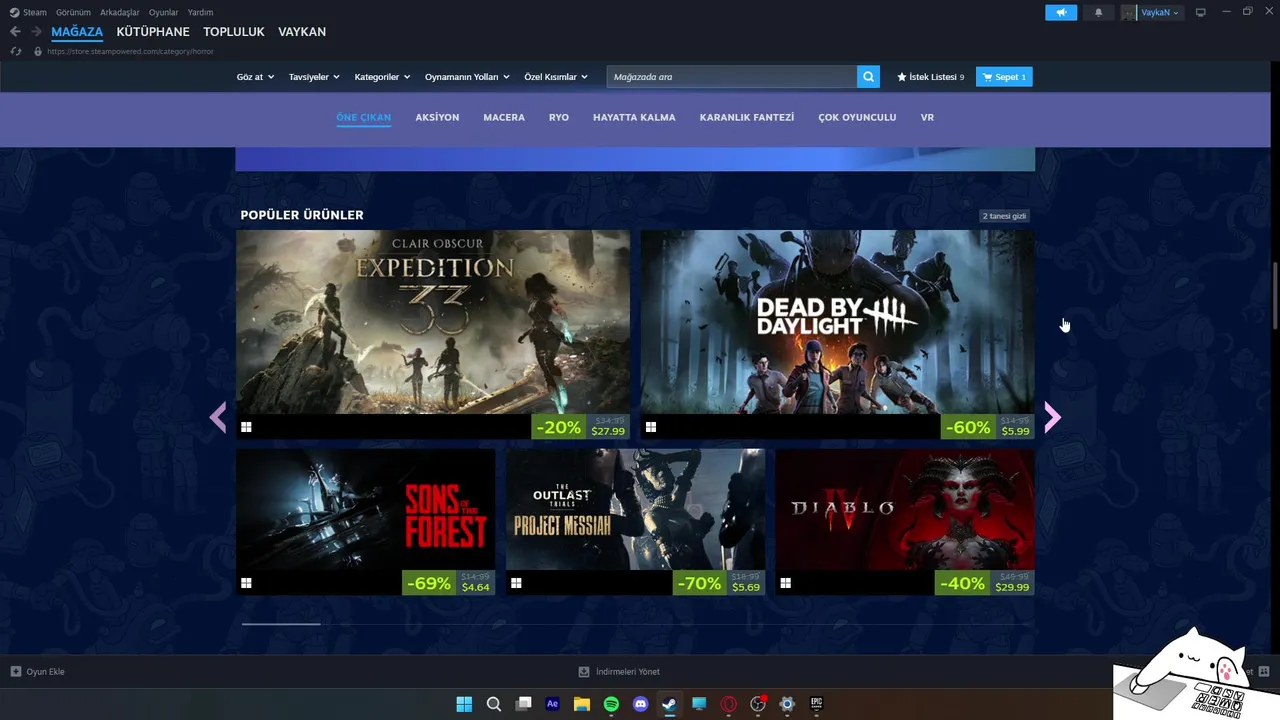Click the carousel progress bar under products

click(x=635, y=624)
